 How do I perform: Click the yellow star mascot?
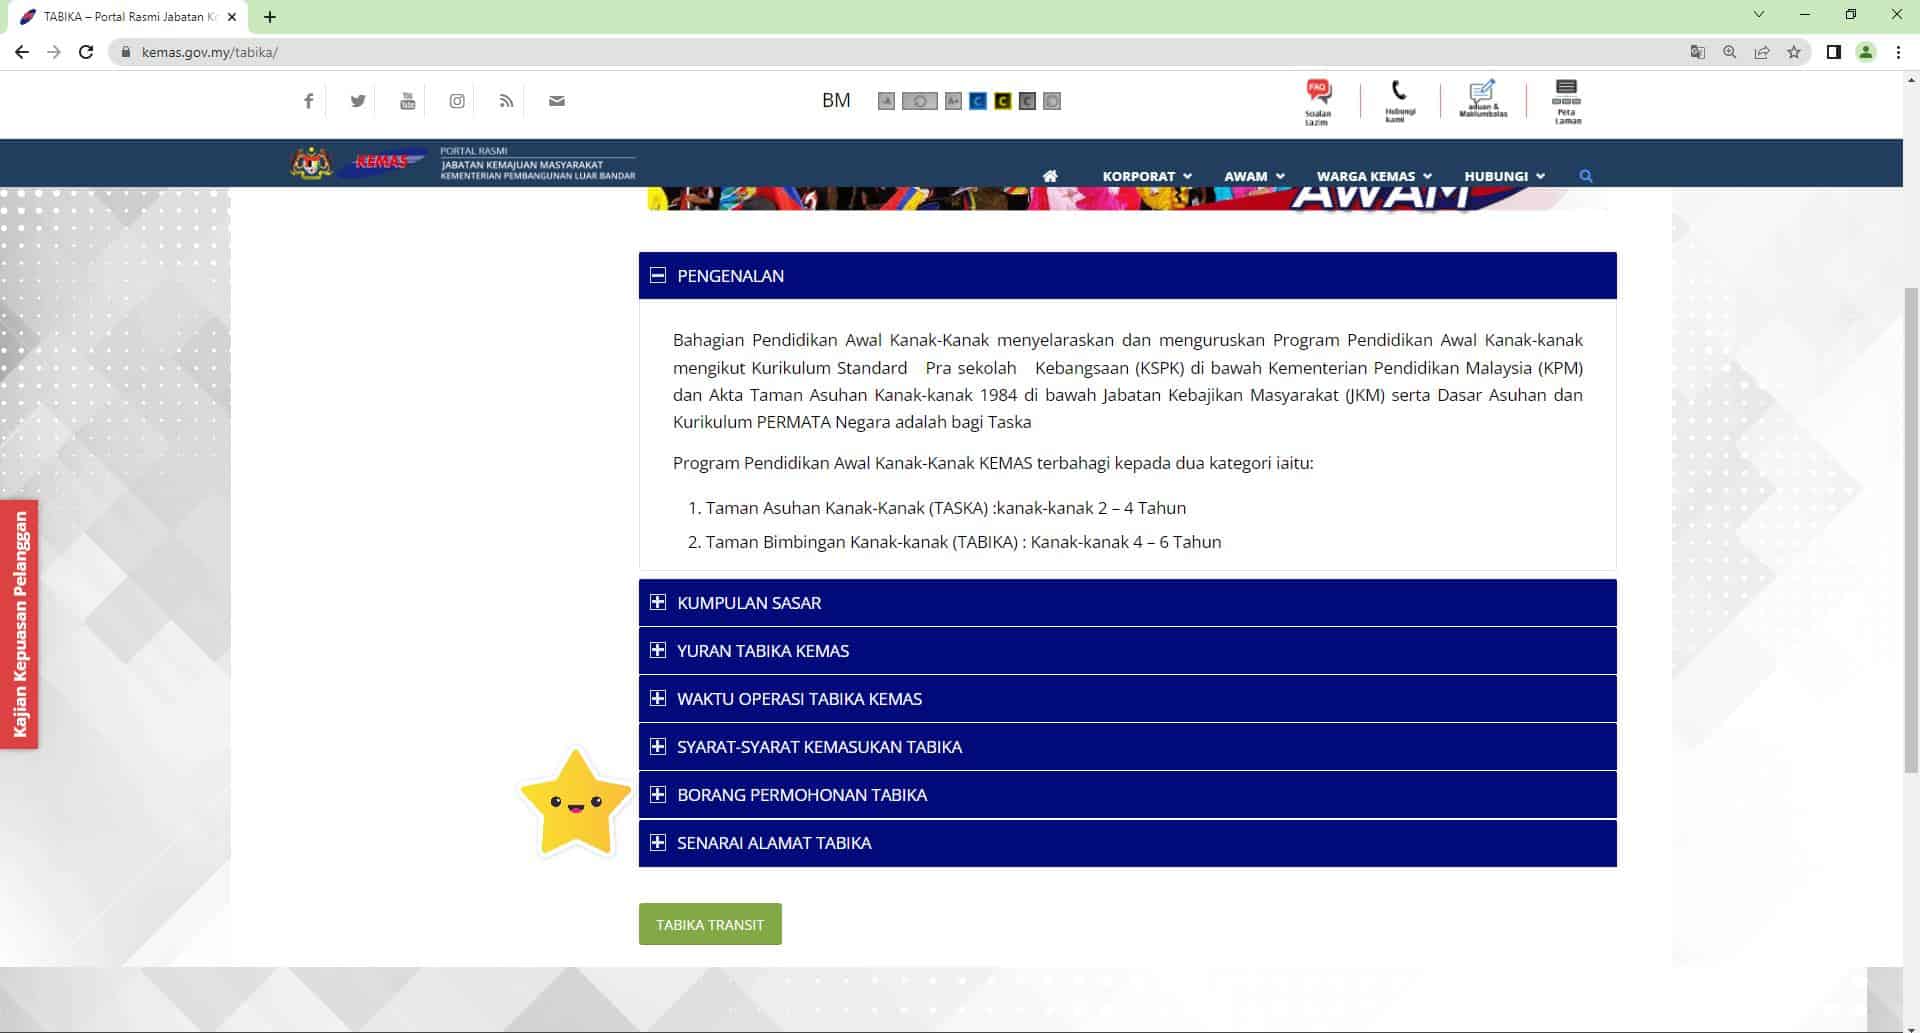click(575, 804)
